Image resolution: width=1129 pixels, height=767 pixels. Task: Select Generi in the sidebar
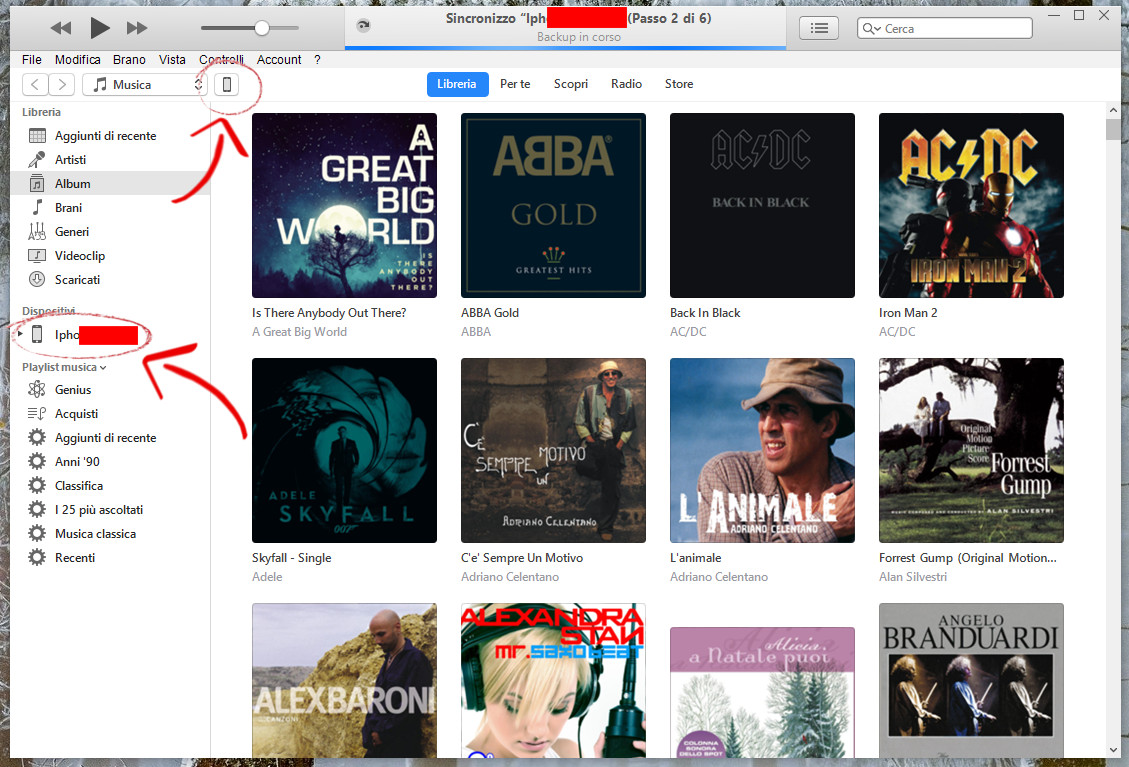[x=110, y=232]
